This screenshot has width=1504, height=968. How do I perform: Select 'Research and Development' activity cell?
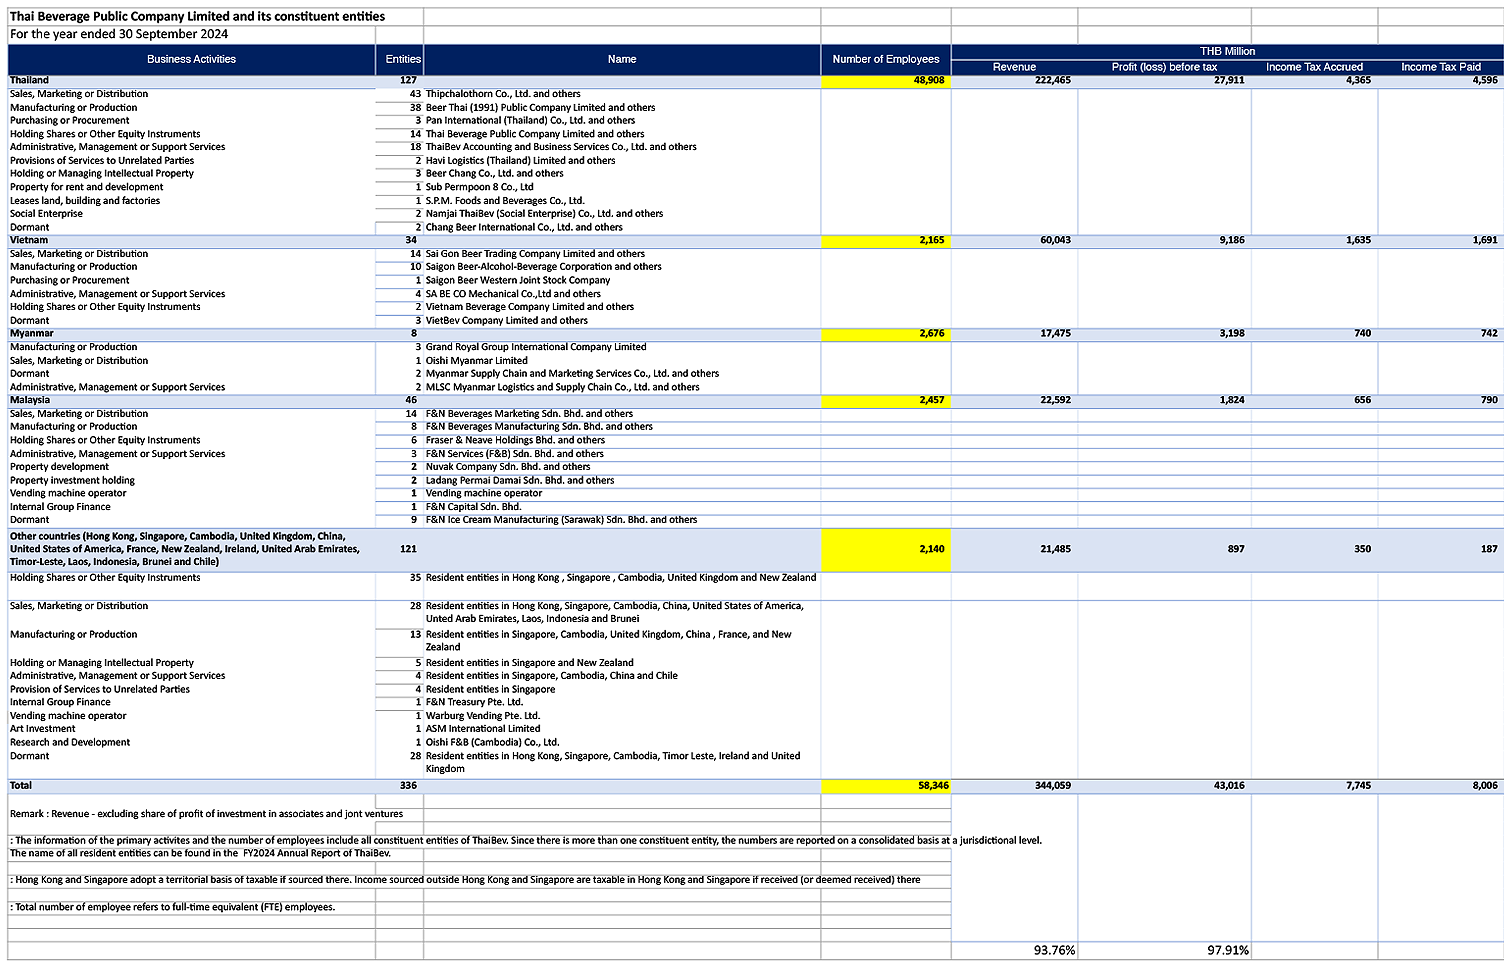coord(70,743)
